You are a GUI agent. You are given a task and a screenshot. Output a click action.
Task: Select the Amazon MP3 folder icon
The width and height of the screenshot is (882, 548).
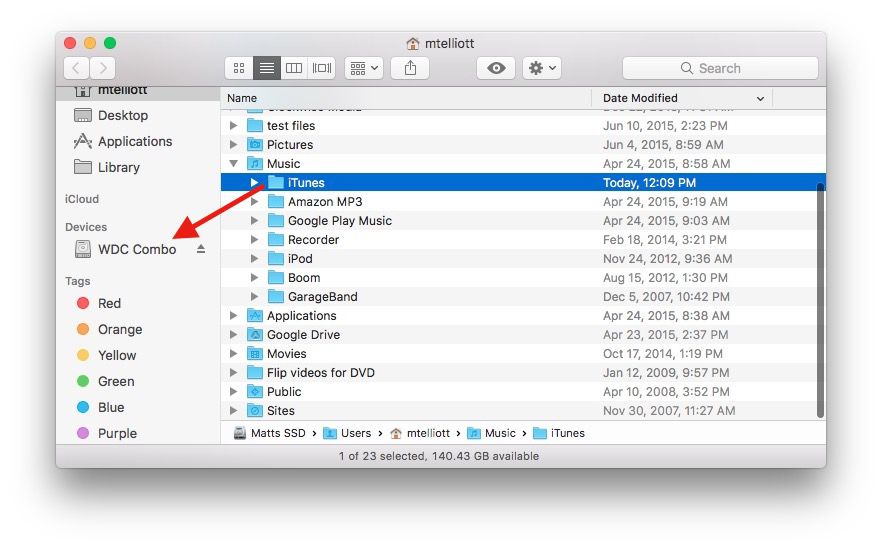coord(276,201)
